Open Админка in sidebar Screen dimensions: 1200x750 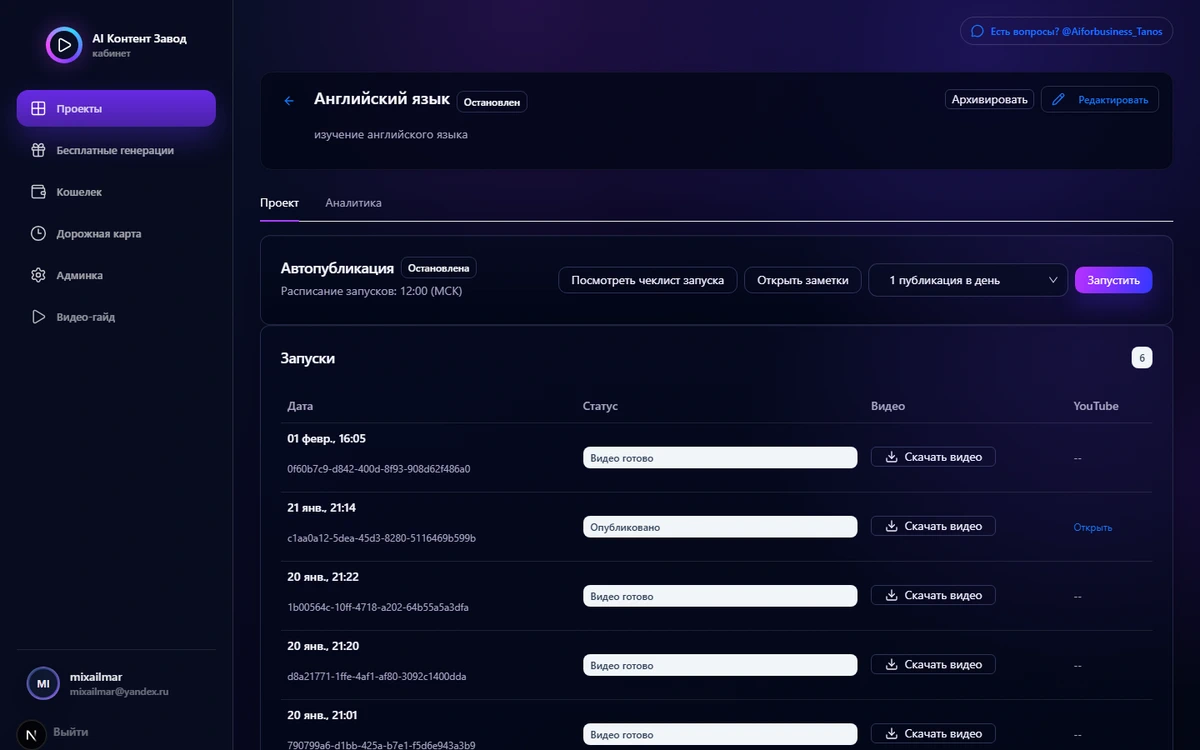pos(116,275)
